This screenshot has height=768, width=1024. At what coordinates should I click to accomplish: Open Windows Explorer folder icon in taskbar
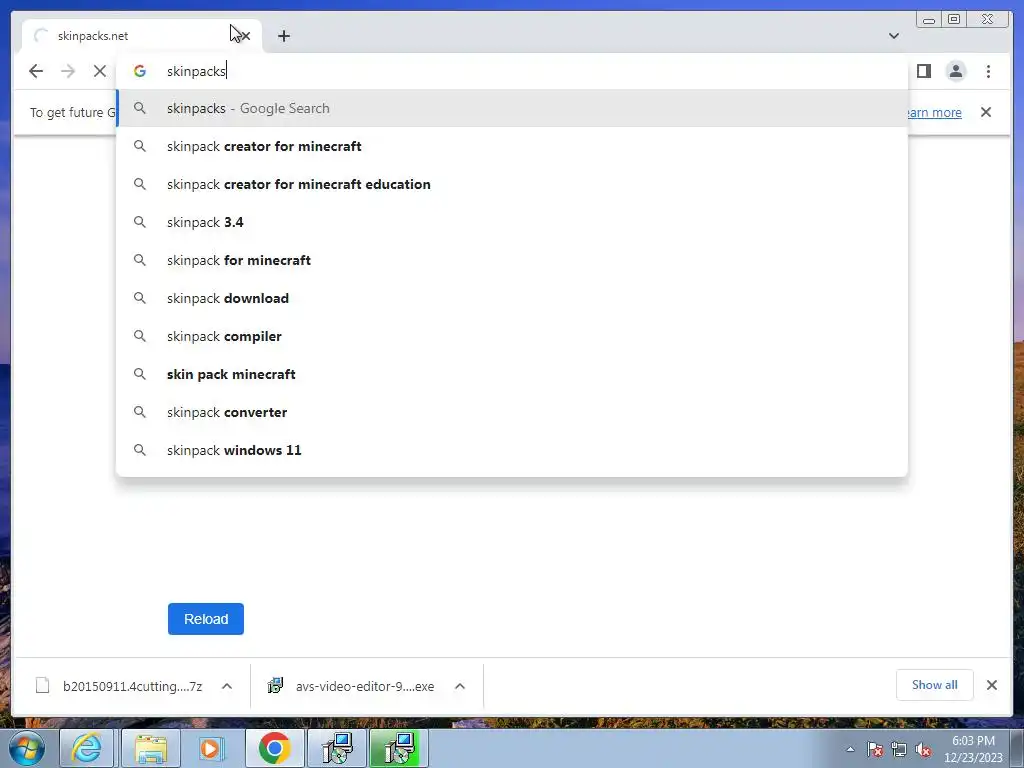pyautogui.click(x=150, y=748)
